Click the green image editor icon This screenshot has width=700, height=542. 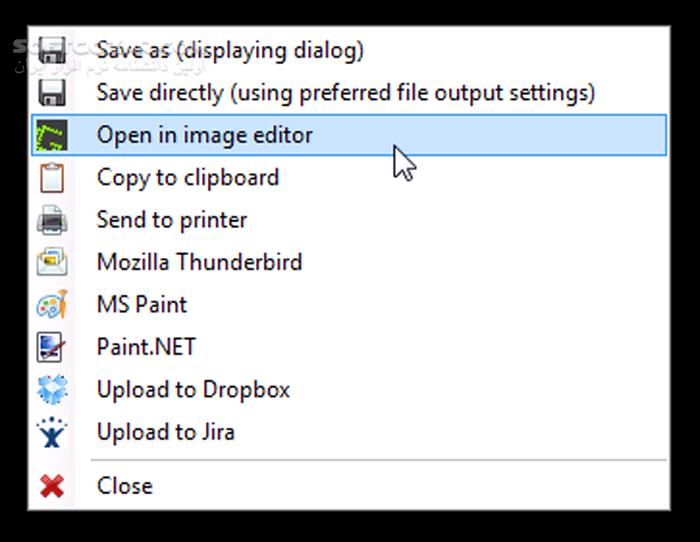tap(52, 135)
